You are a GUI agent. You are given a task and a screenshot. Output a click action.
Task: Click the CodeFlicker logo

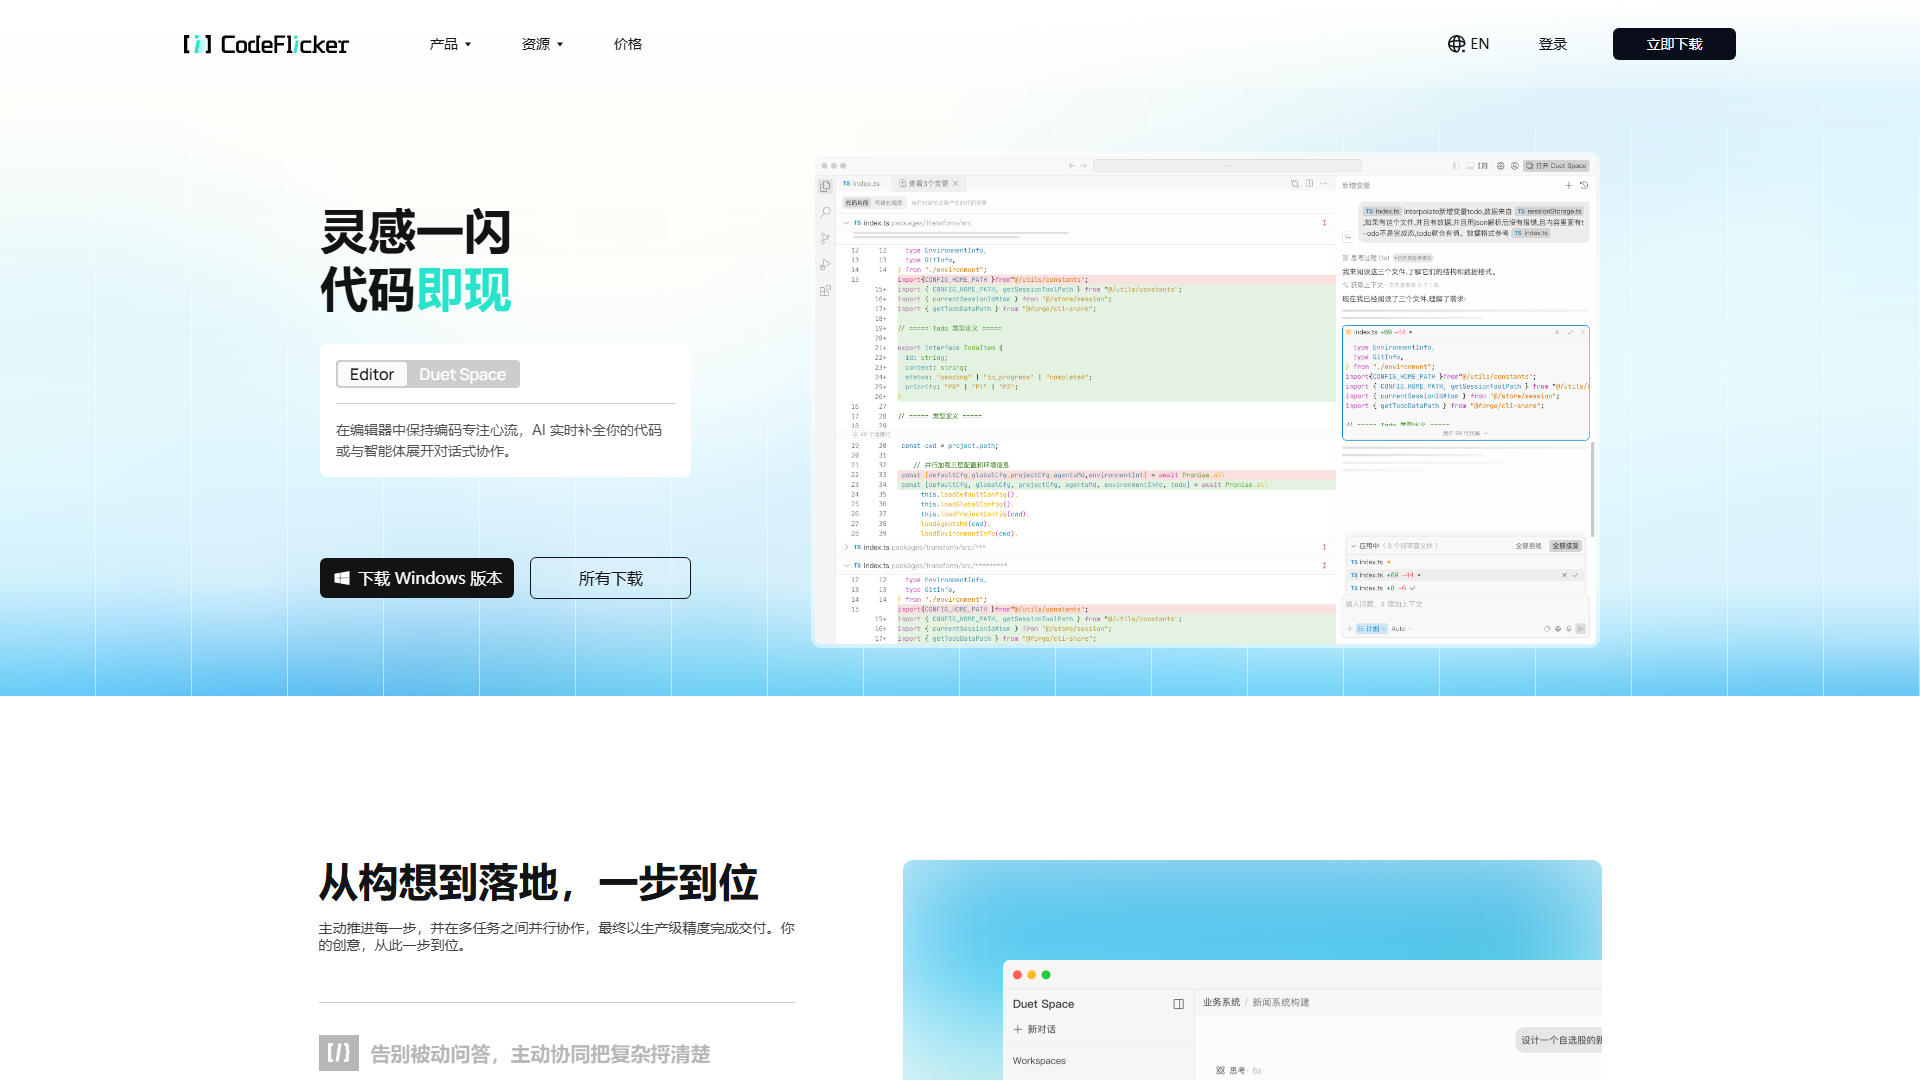tap(266, 44)
